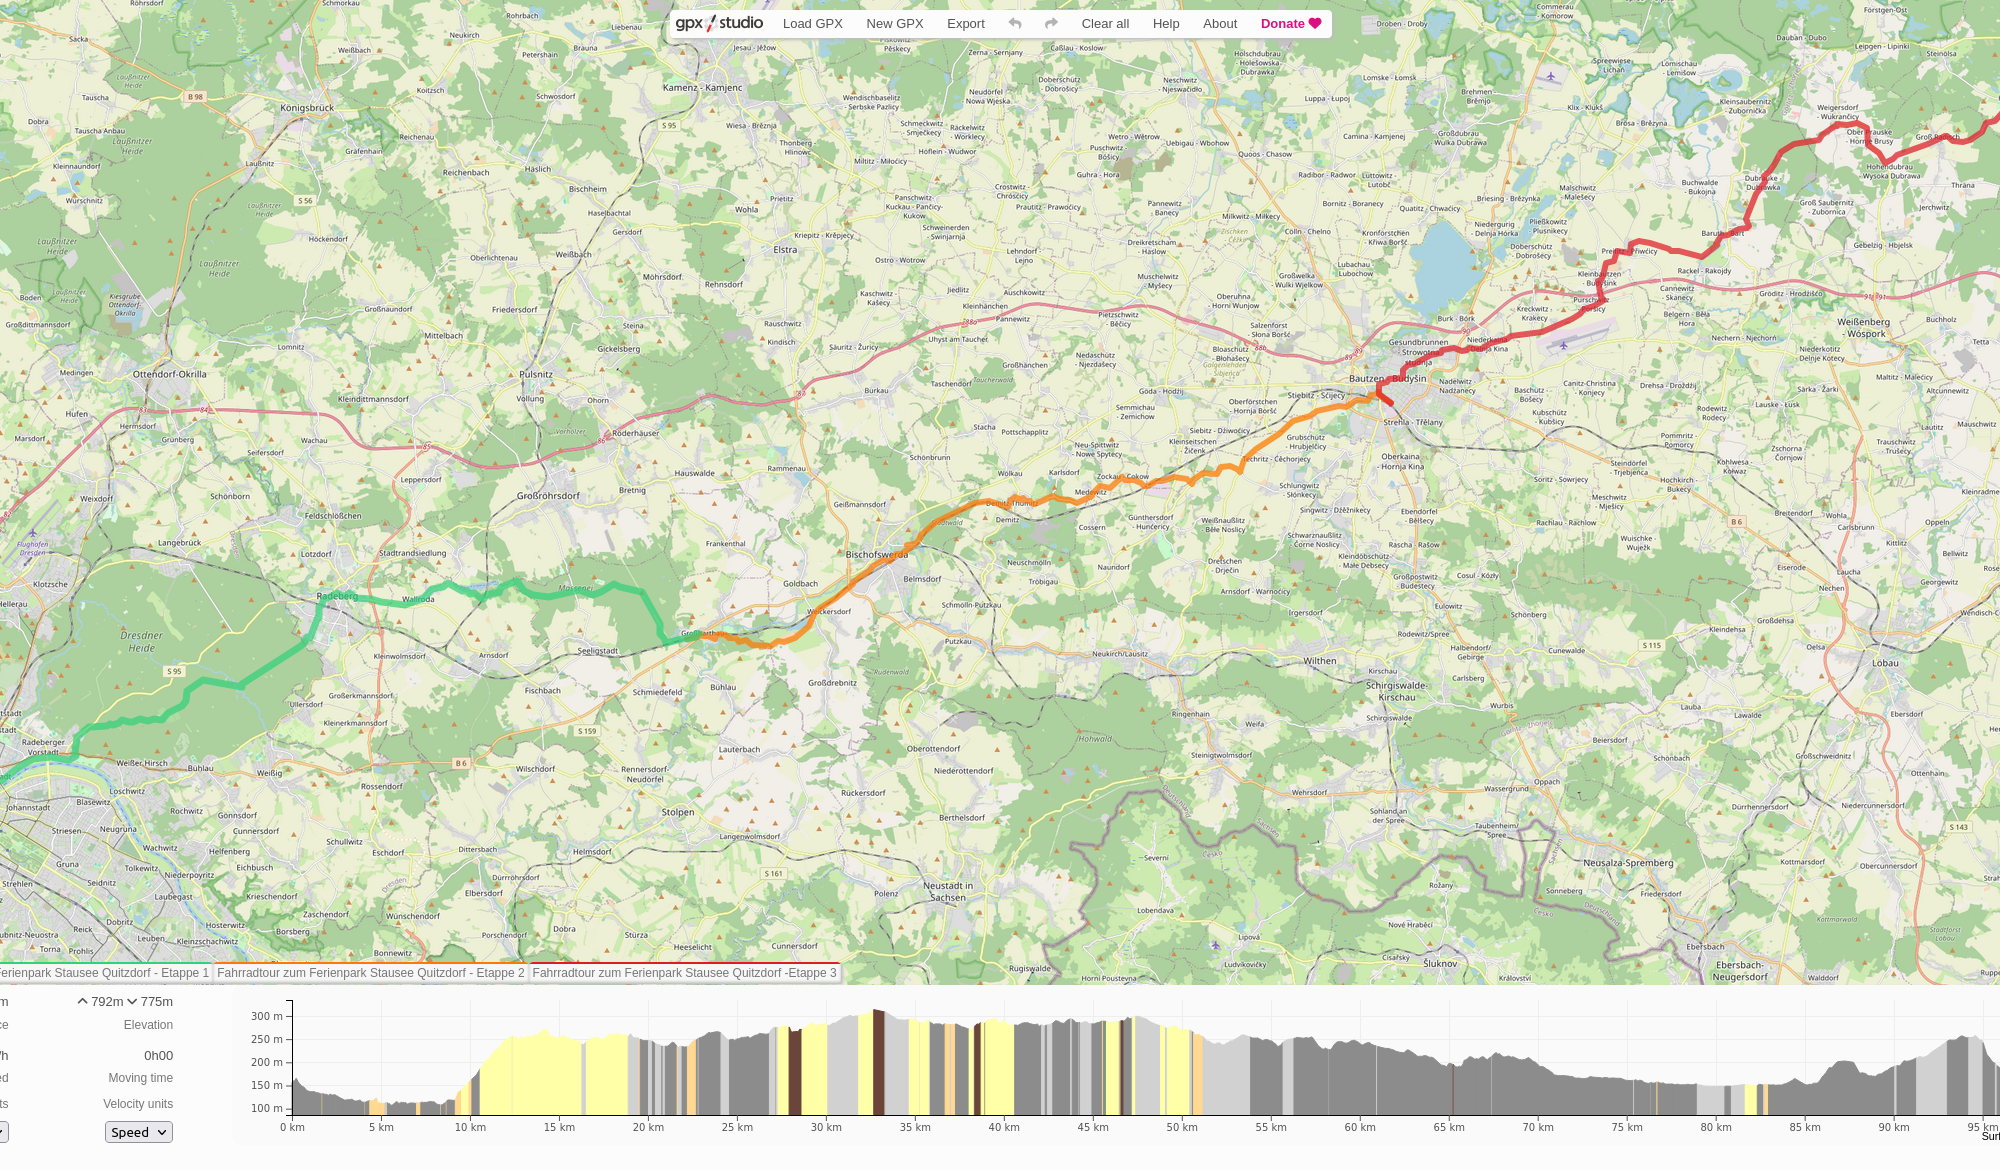Image resolution: width=2000 pixels, height=1170 pixels.
Task: Click Load GPX
Action: 812,23
